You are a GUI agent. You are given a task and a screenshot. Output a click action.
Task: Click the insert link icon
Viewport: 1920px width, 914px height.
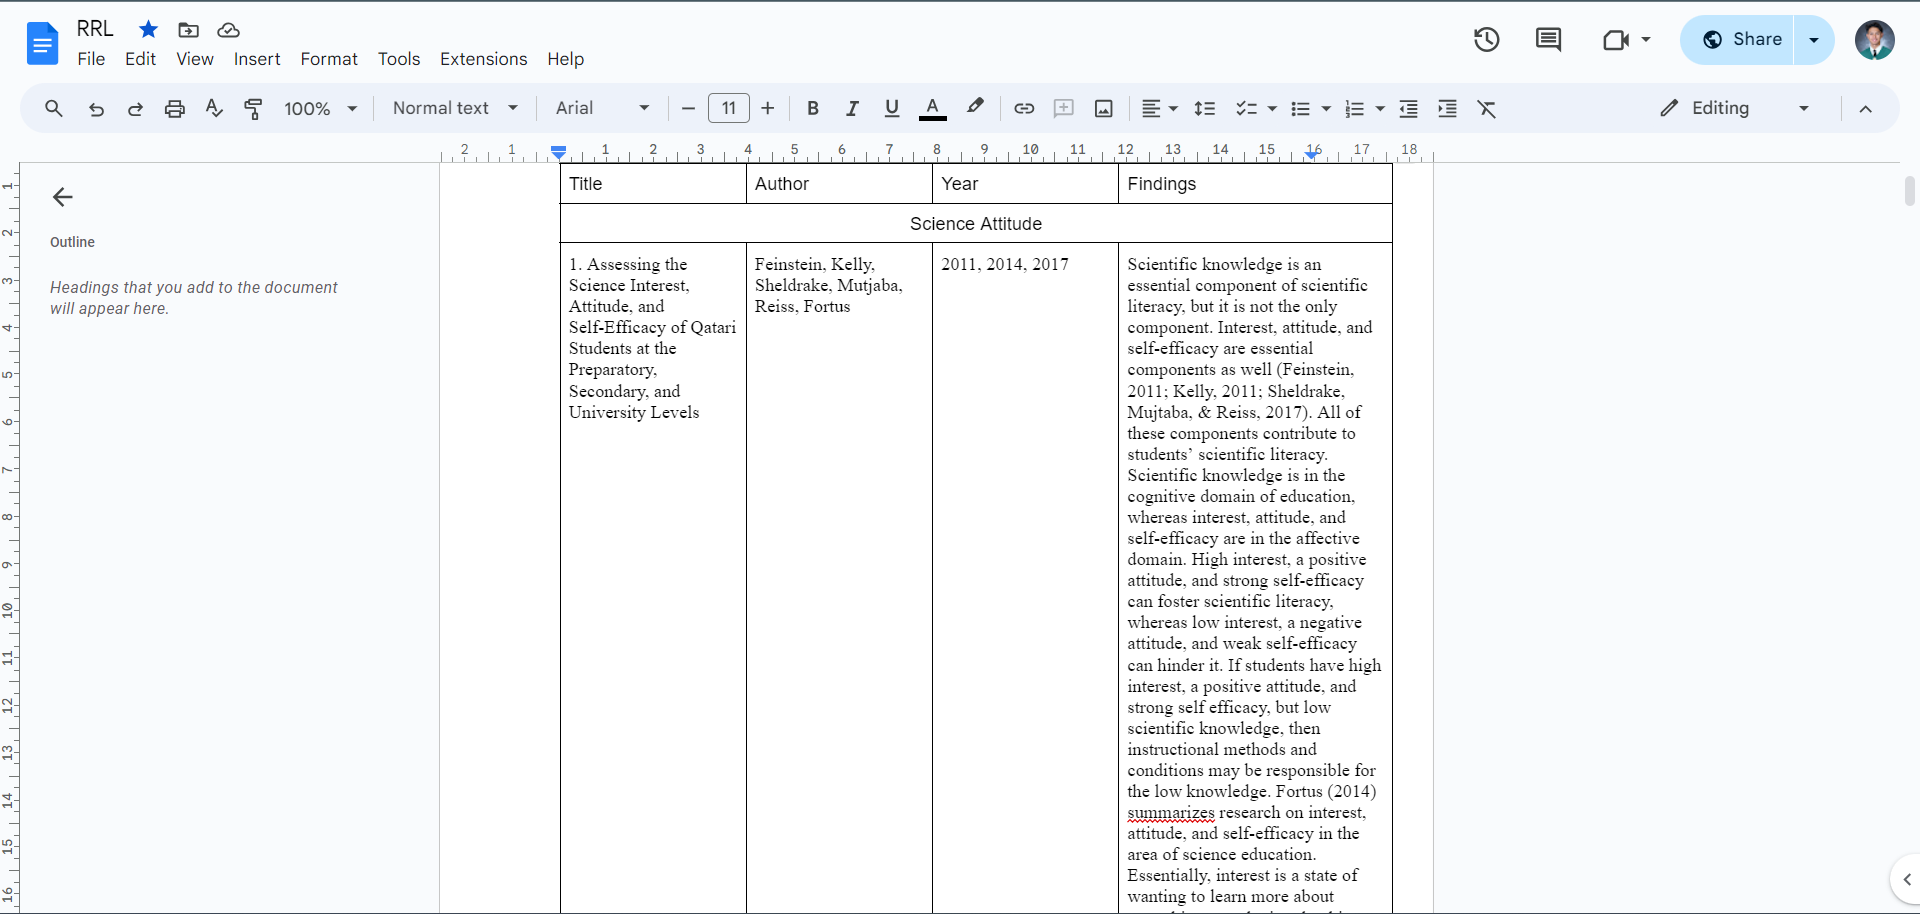click(1024, 109)
